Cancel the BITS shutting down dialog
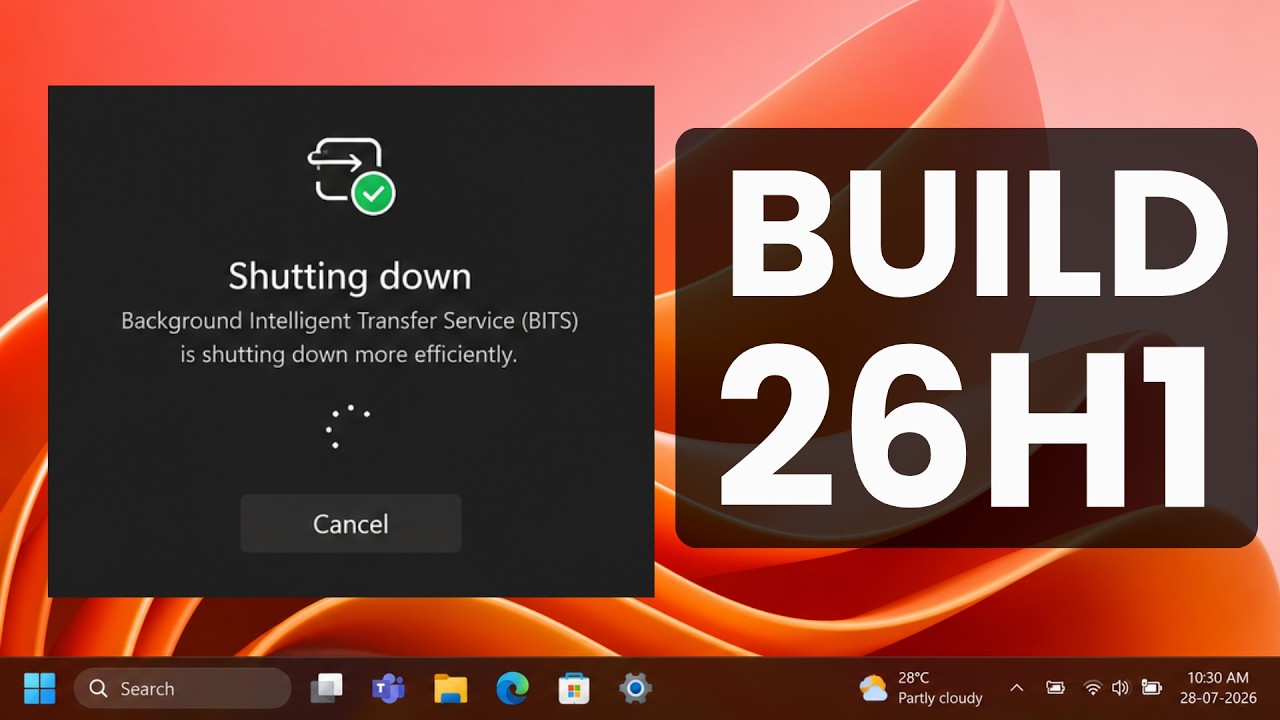Image resolution: width=1280 pixels, height=720 pixels. pyautogui.click(x=350, y=524)
